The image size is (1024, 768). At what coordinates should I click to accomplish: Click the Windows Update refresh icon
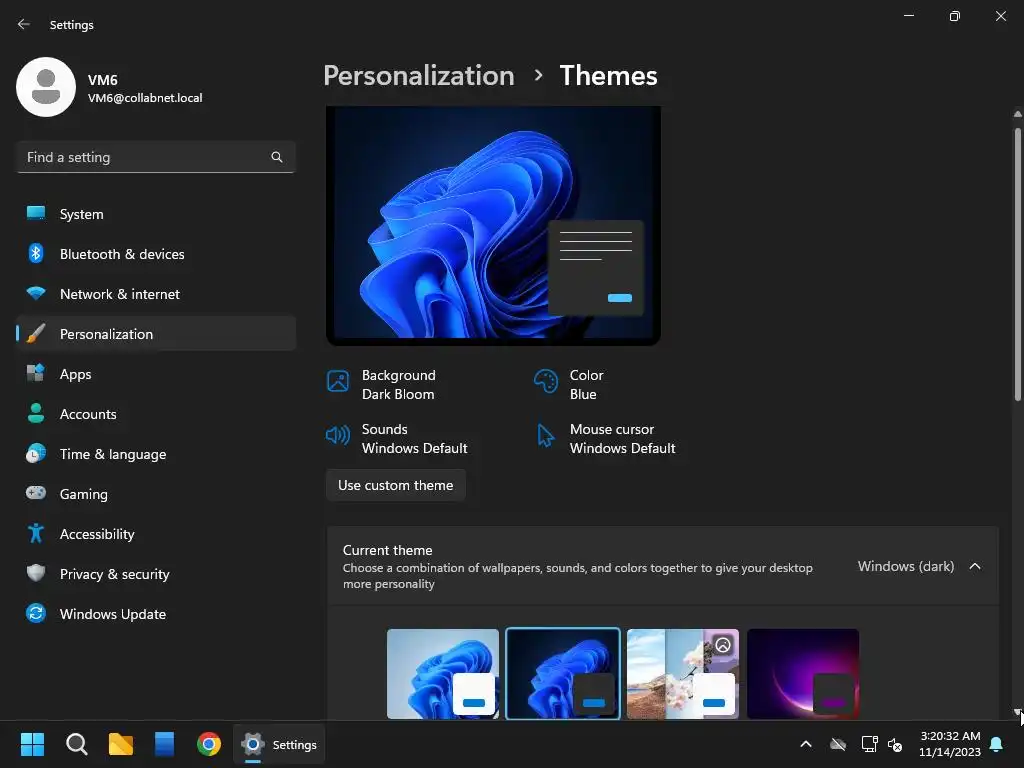click(36, 613)
